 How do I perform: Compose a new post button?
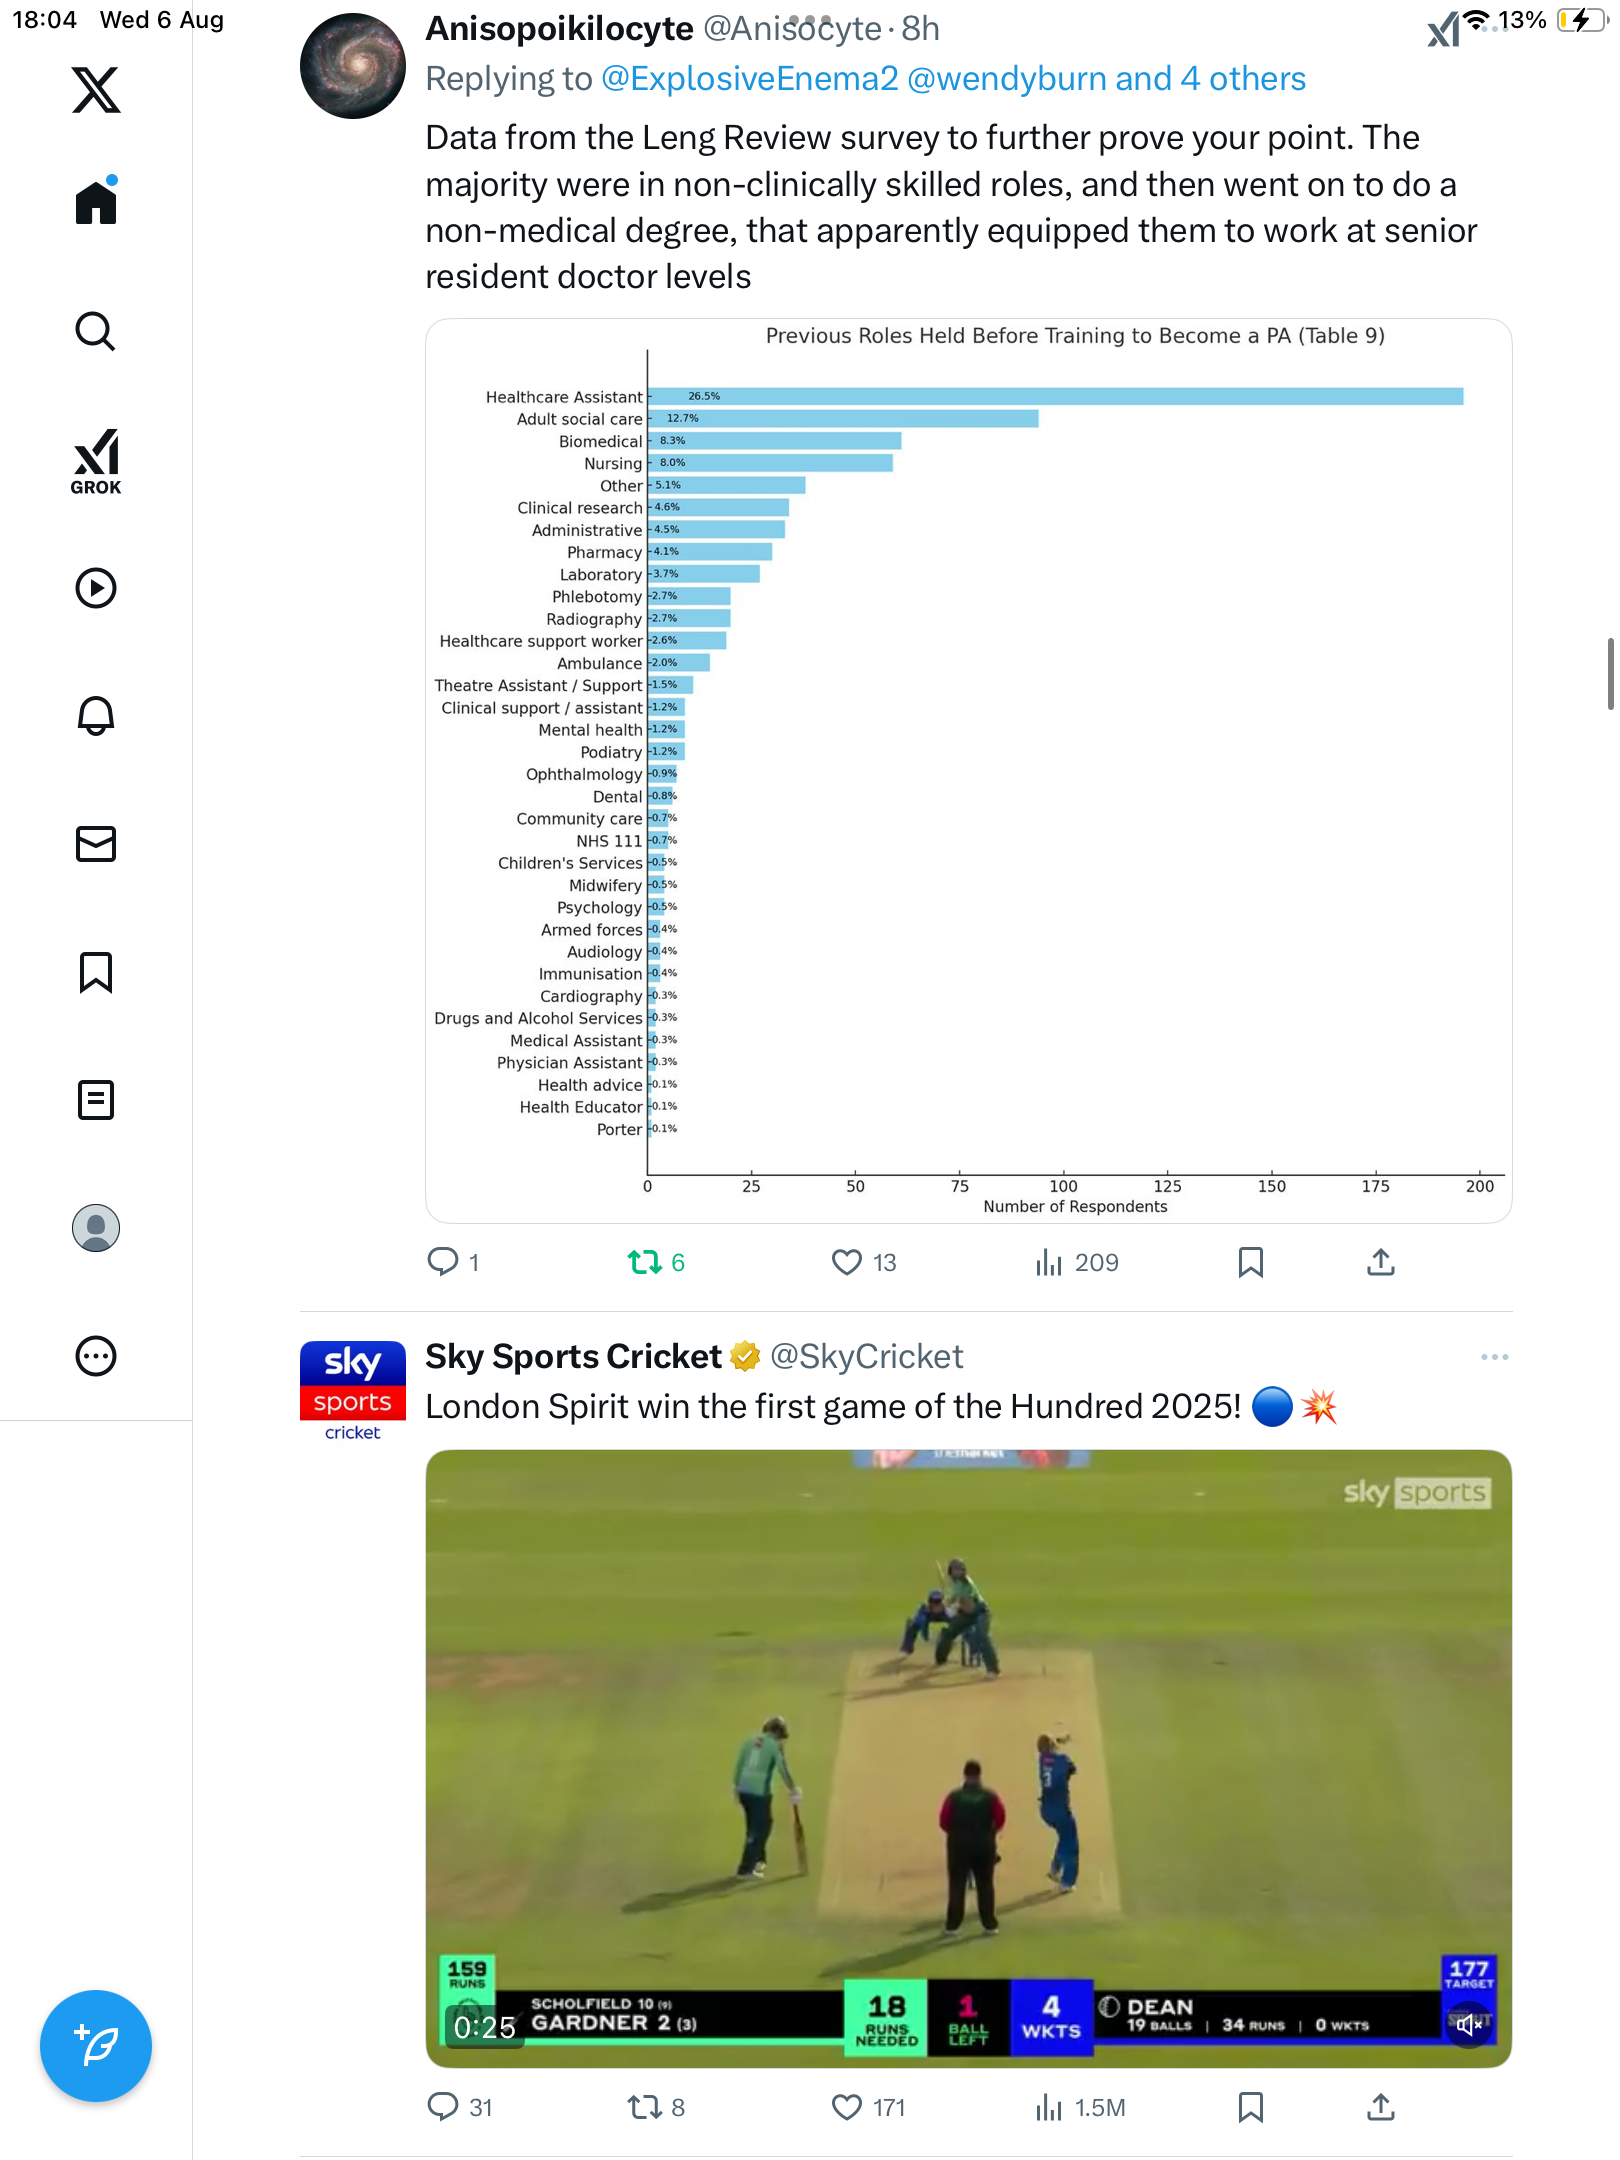click(x=96, y=2046)
